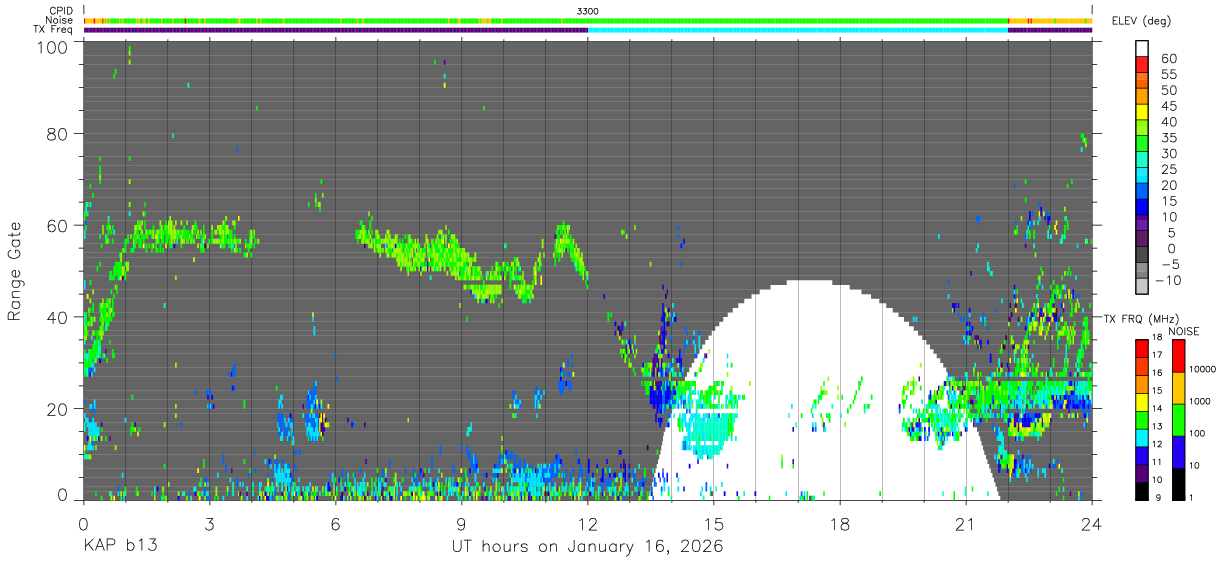
Task: Click the CPID label at top left
Action: point(61,11)
